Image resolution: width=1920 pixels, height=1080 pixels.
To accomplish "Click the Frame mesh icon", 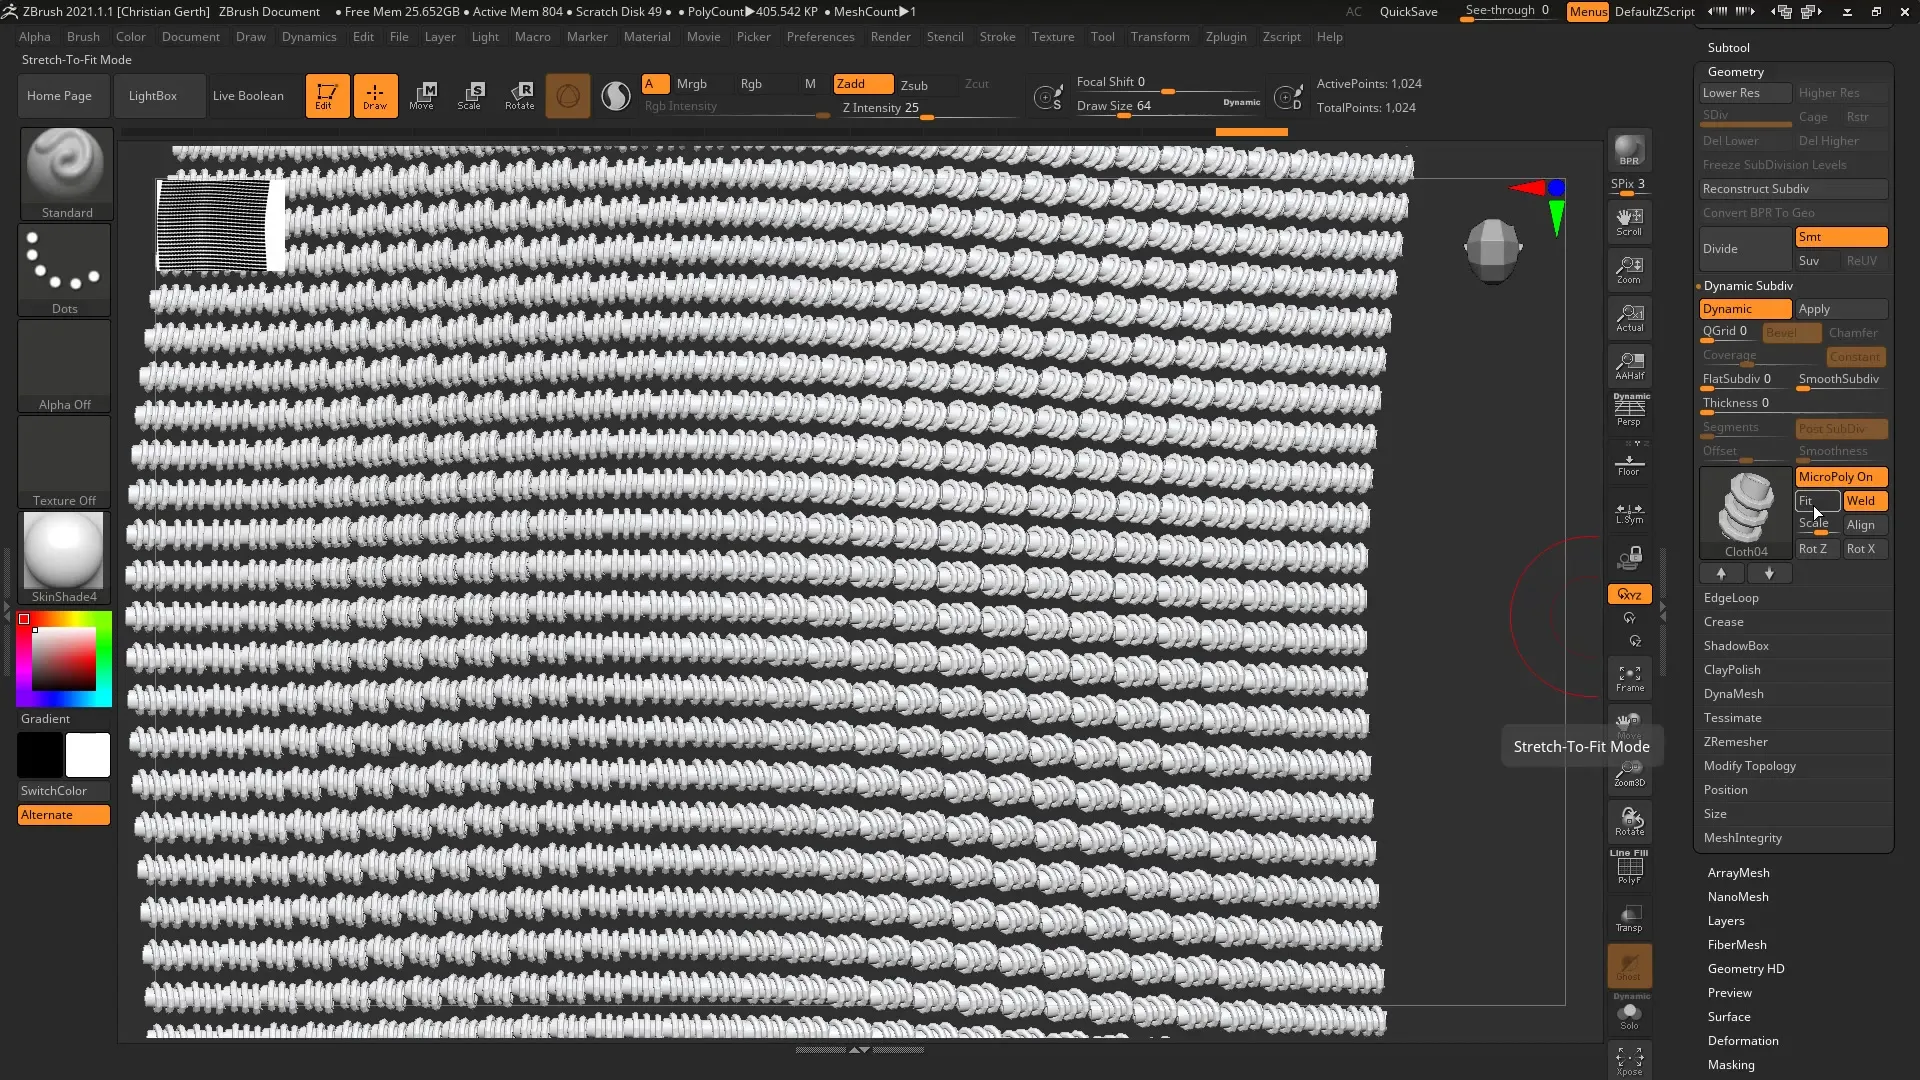I will point(1629,679).
